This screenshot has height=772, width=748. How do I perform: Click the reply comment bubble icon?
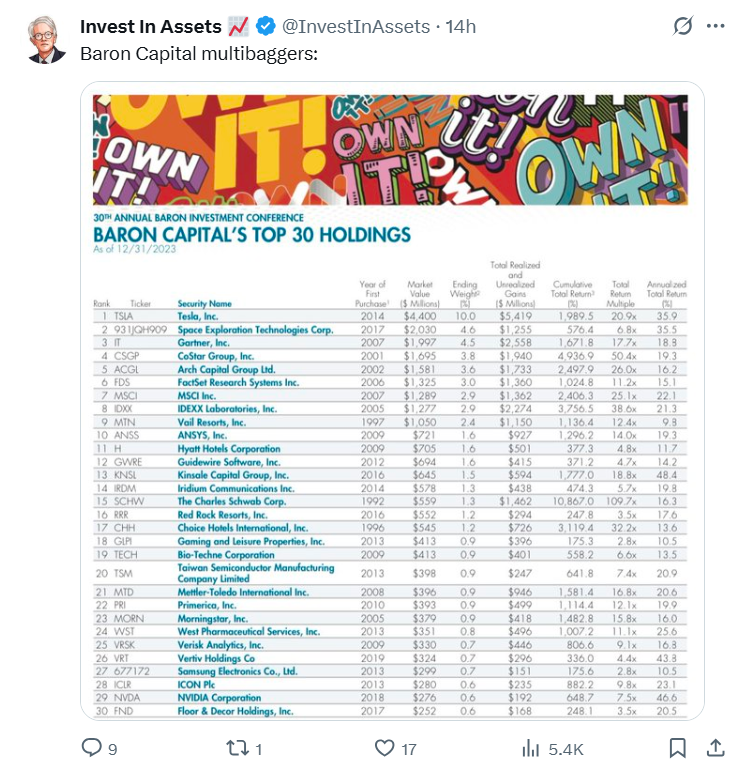[x=91, y=747]
